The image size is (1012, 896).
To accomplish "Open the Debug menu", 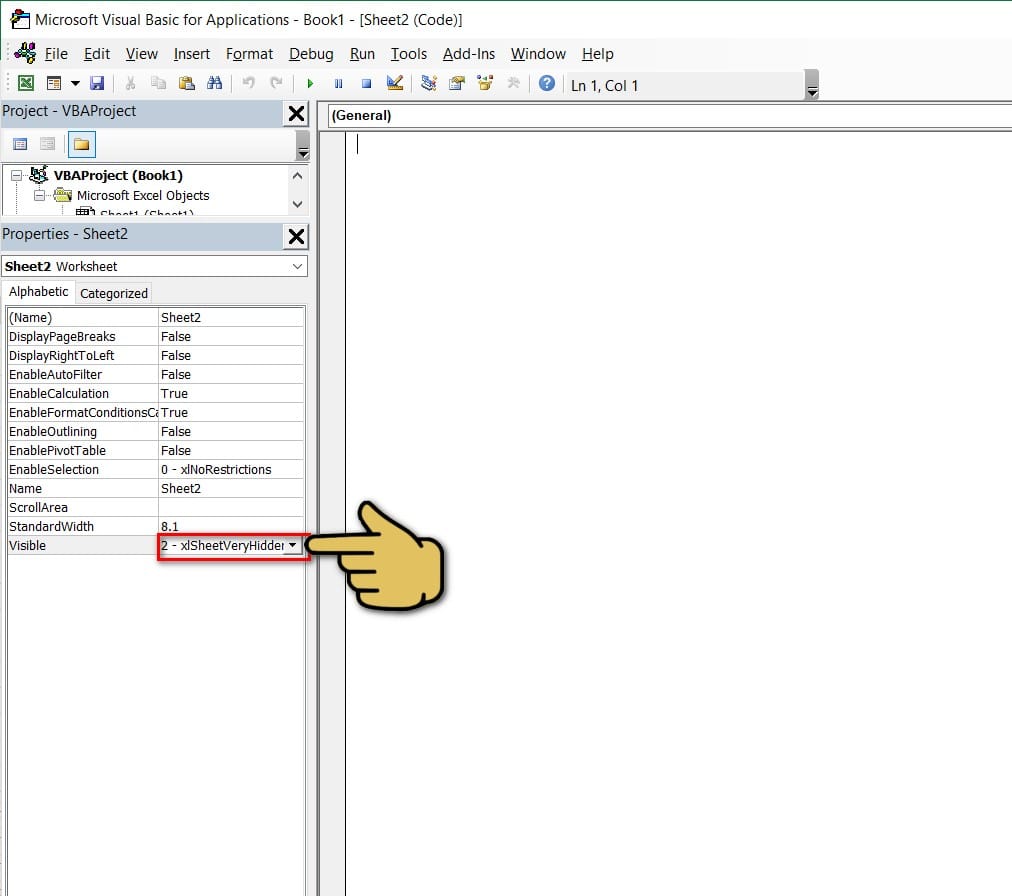I will (x=311, y=54).
